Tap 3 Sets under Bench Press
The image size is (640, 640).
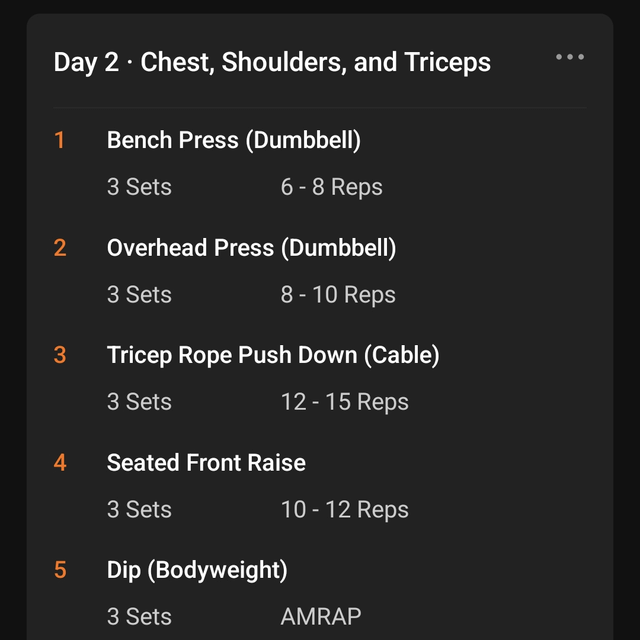pos(139,187)
